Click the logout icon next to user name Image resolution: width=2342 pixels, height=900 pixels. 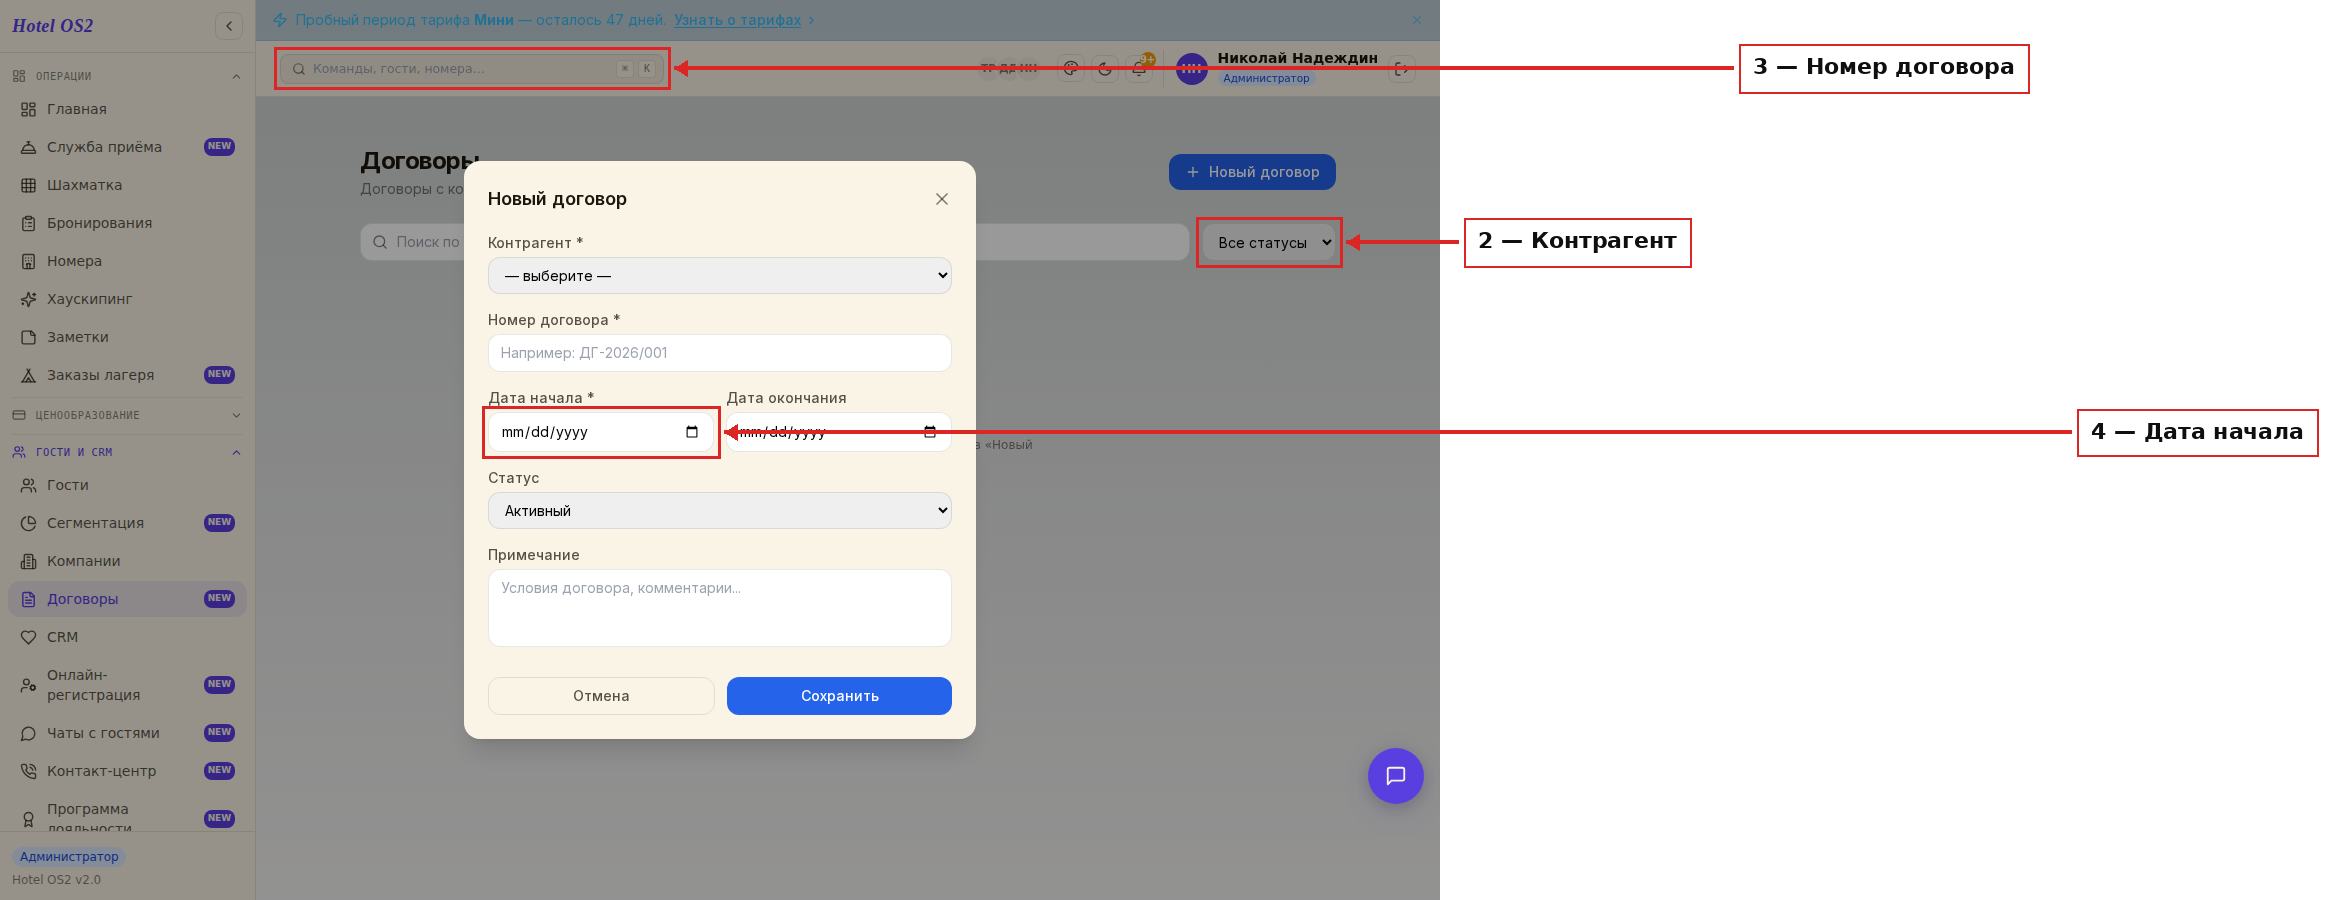(x=1402, y=69)
